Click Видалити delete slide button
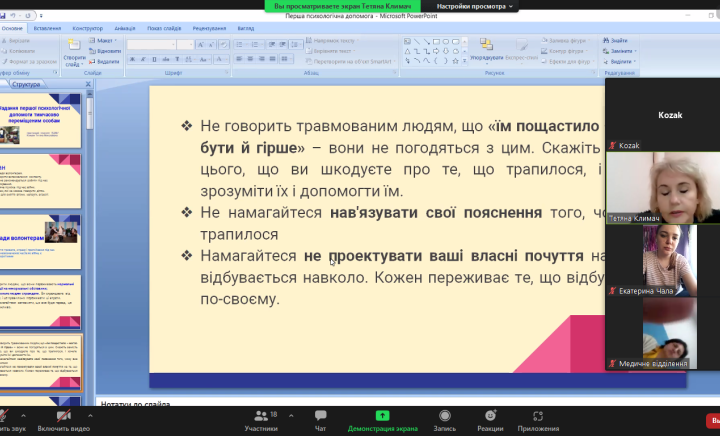The width and height of the screenshot is (720, 436). 104,61
